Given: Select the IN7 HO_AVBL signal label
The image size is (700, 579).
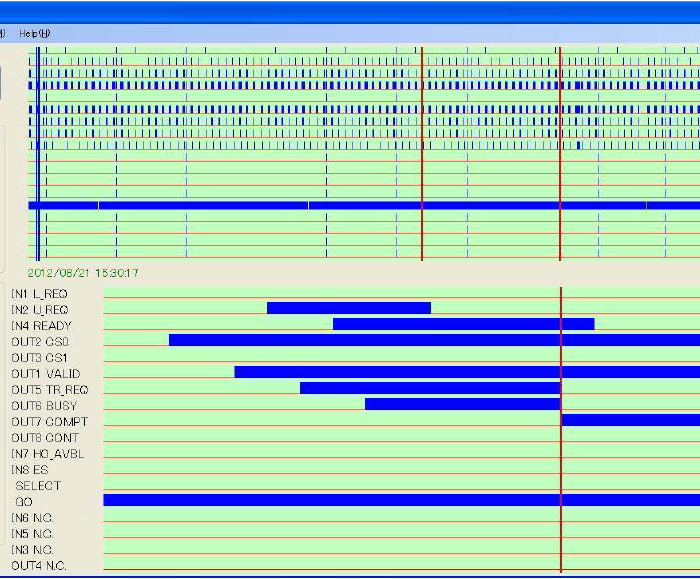Looking at the screenshot, I should [48, 453].
